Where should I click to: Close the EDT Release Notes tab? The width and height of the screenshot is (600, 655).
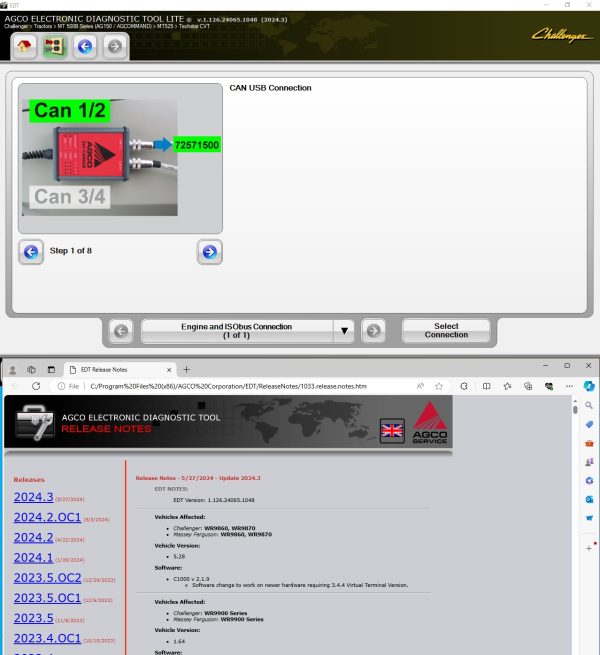[x=169, y=370]
